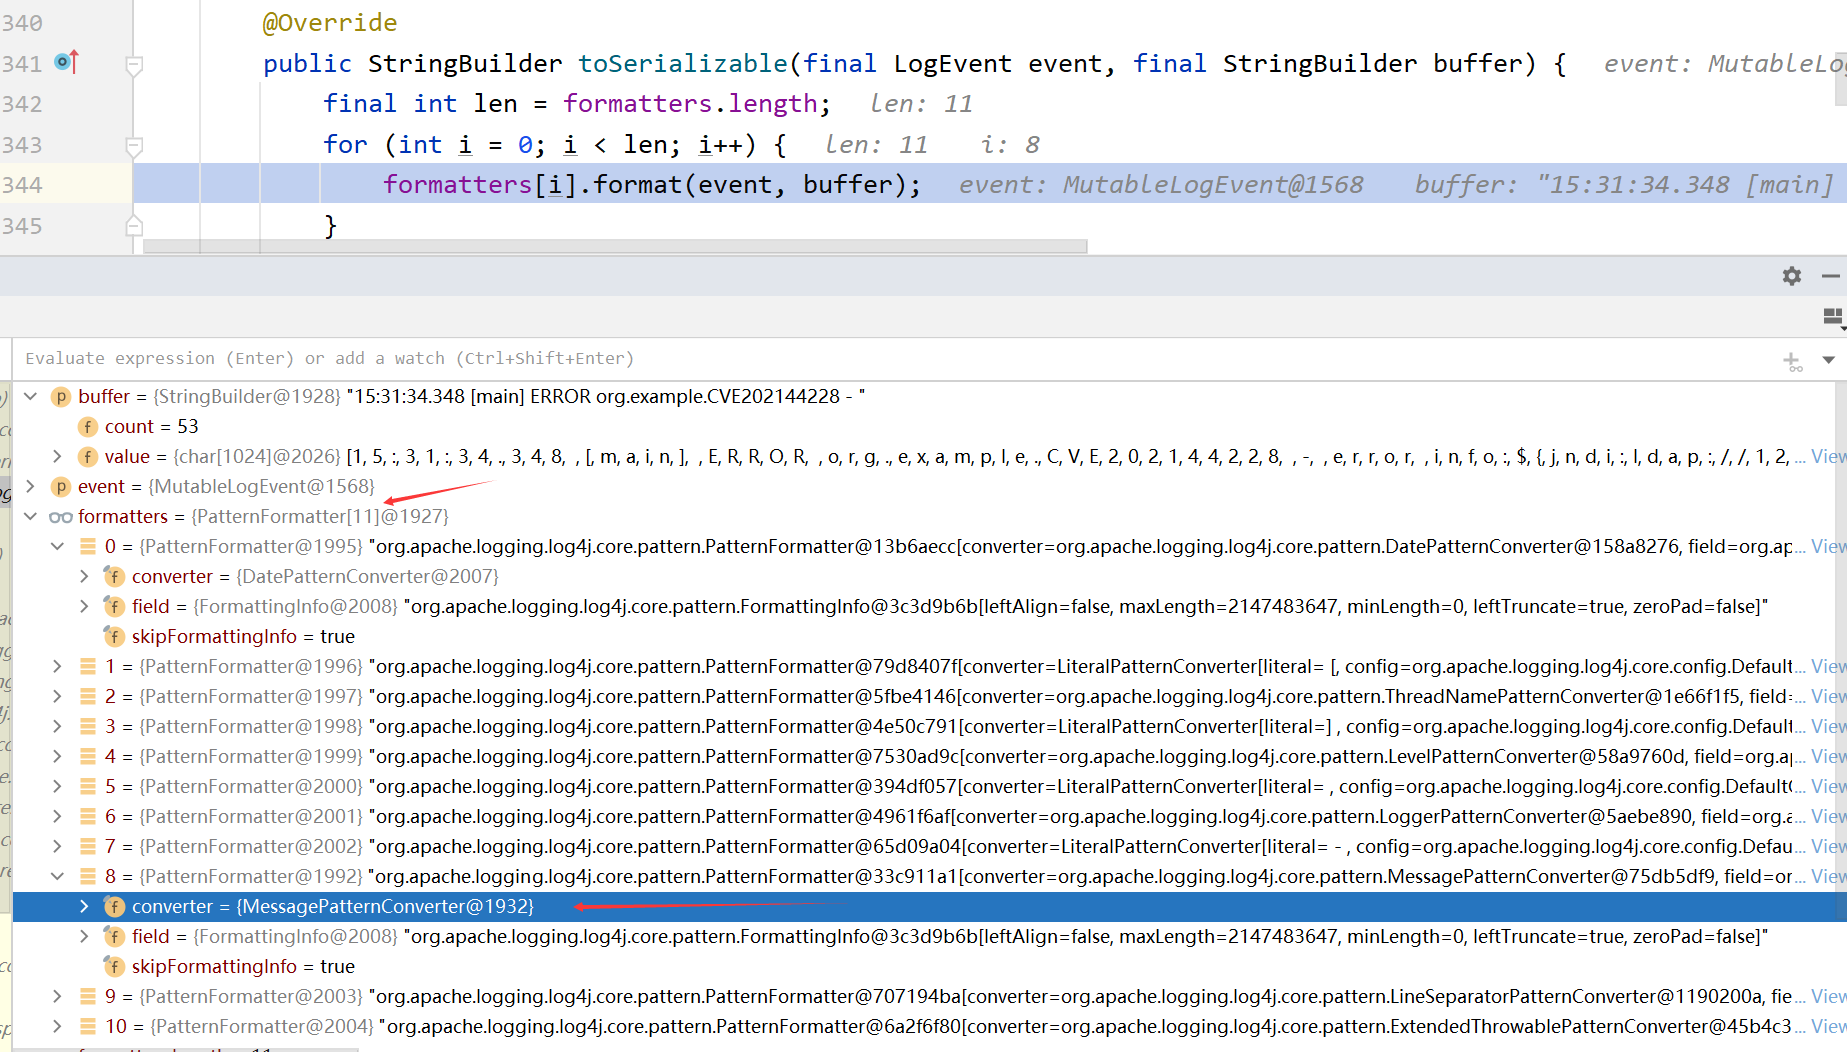Click array element icon of row 5
This screenshot has height=1052, width=1847.
pyautogui.click(x=88, y=787)
